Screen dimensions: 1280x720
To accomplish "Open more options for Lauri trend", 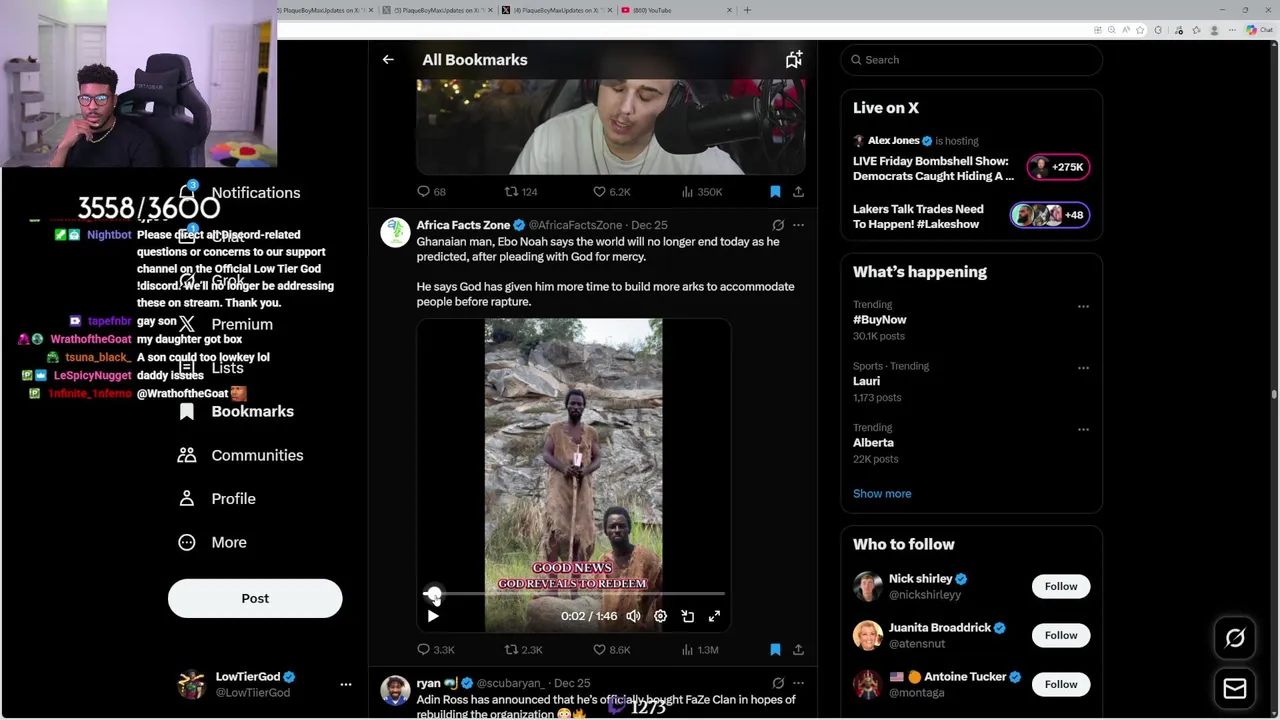I will [x=1083, y=368].
